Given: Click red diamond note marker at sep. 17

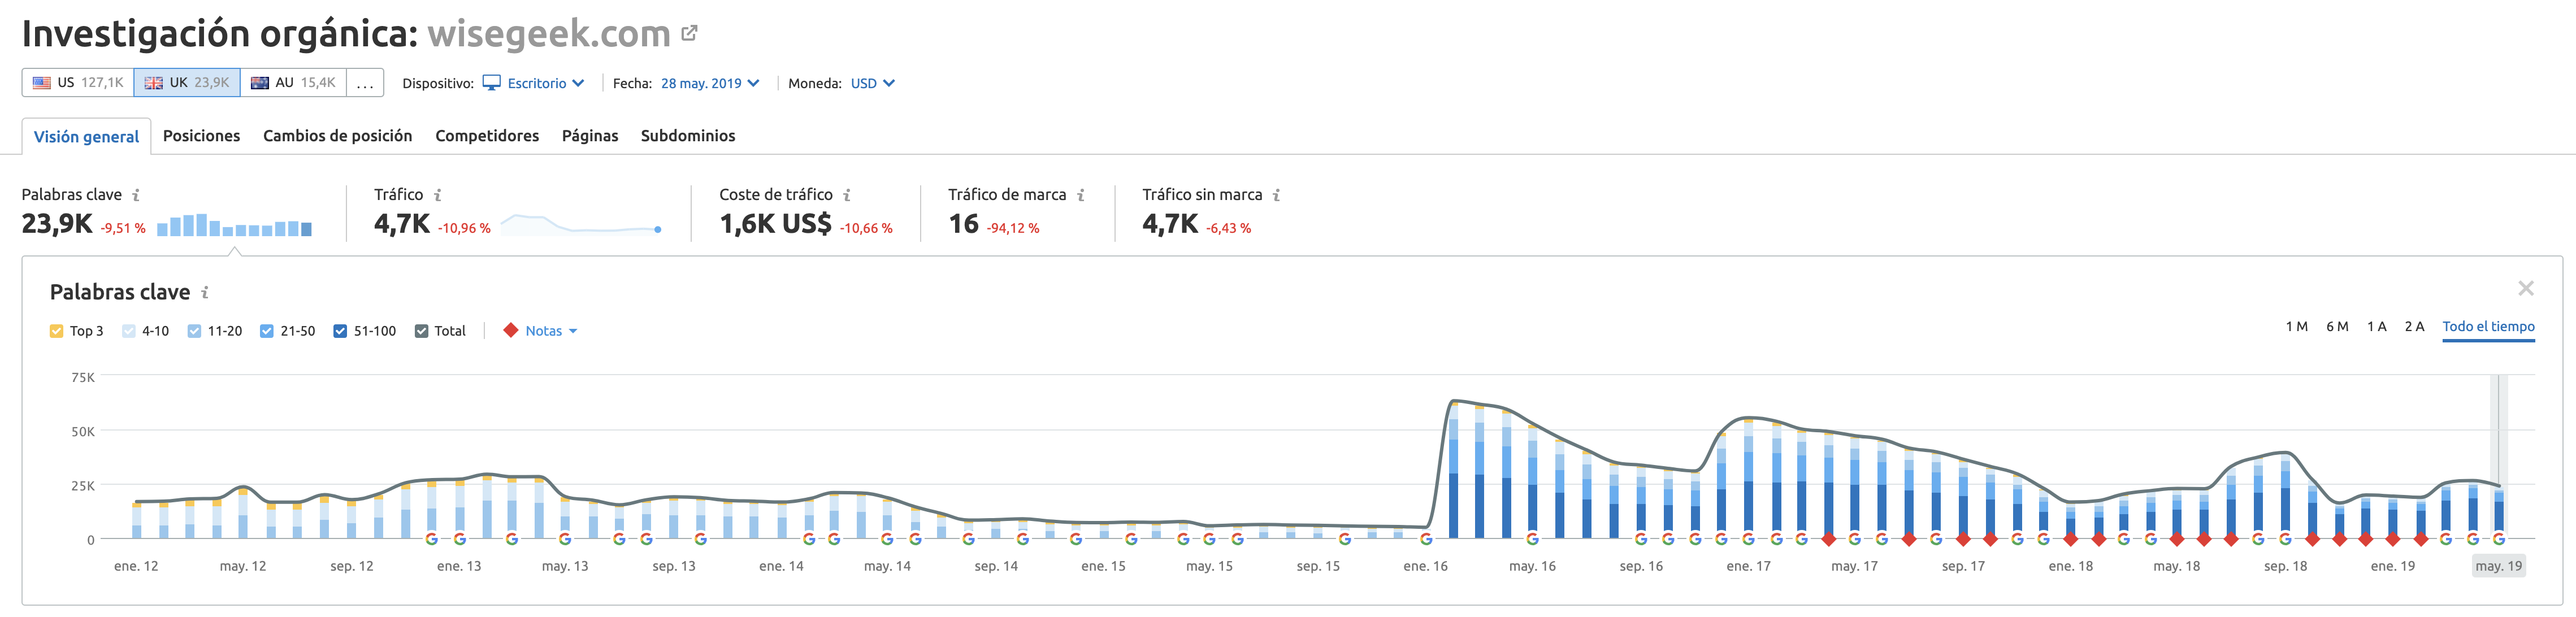Looking at the screenshot, I should [x=1963, y=540].
